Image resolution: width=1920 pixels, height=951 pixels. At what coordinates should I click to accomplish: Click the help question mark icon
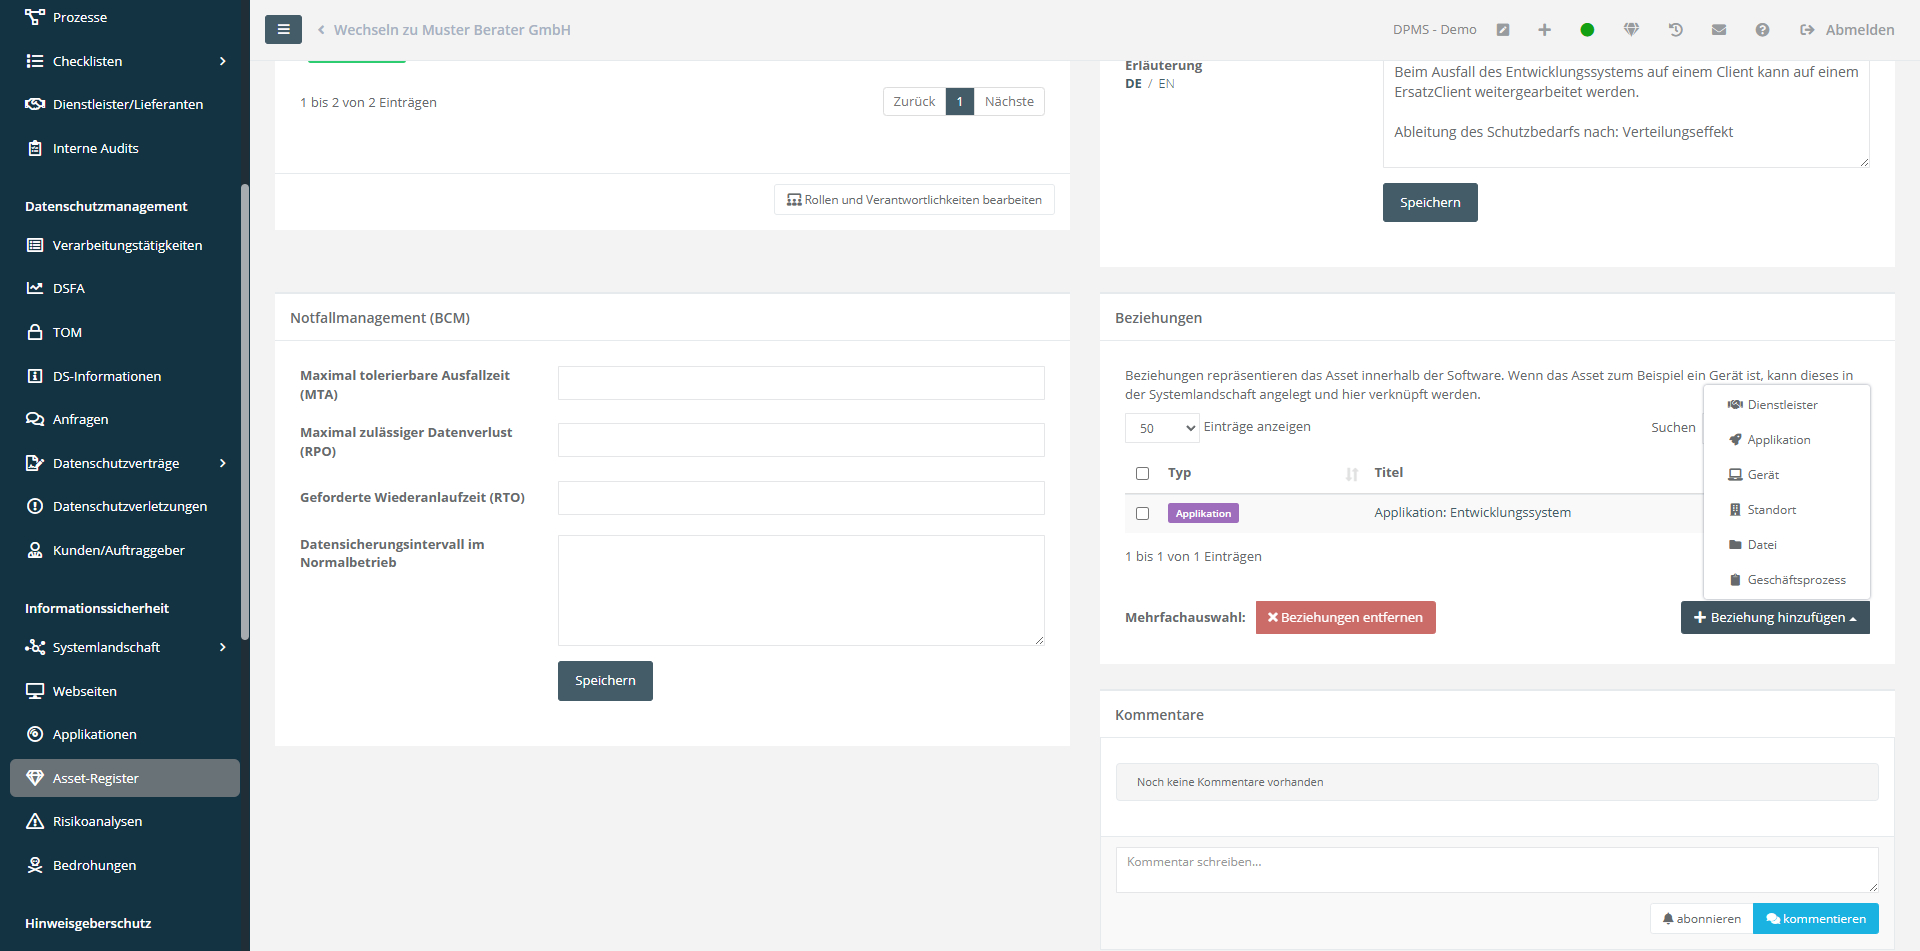[x=1762, y=30]
